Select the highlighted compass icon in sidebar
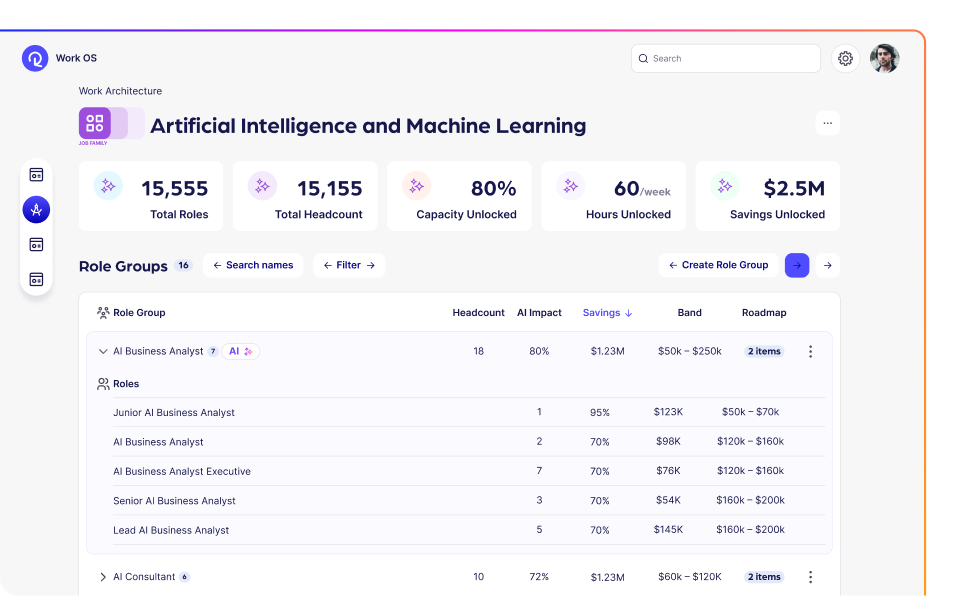This screenshot has height=596, width=975. tap(36, 210)
